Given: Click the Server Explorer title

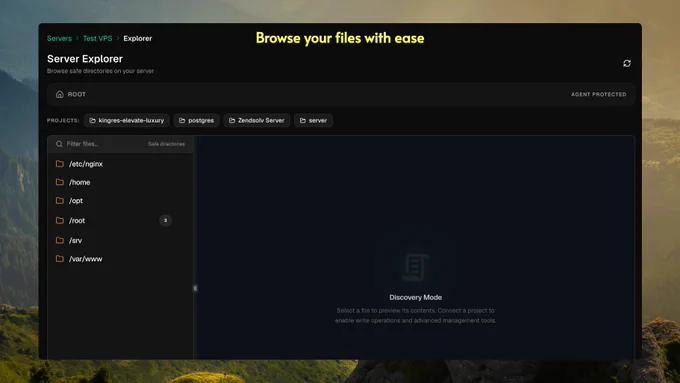Looking at the screenshot, I should [x=85, y=59].
